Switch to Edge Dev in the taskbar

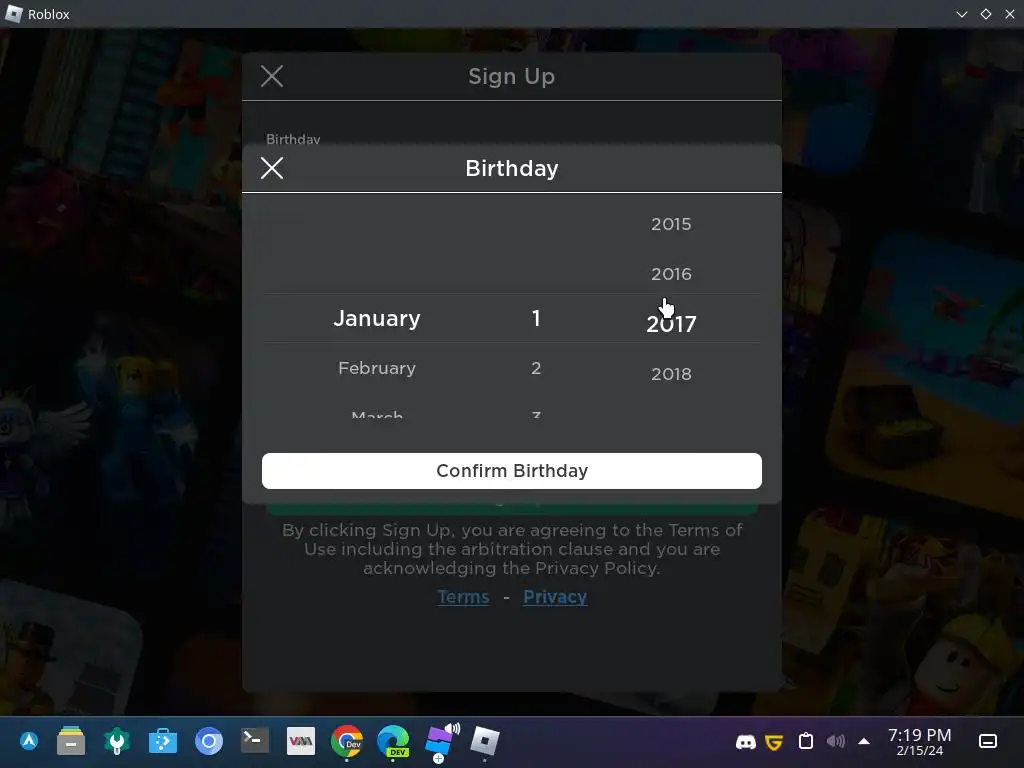click(393, 741)
